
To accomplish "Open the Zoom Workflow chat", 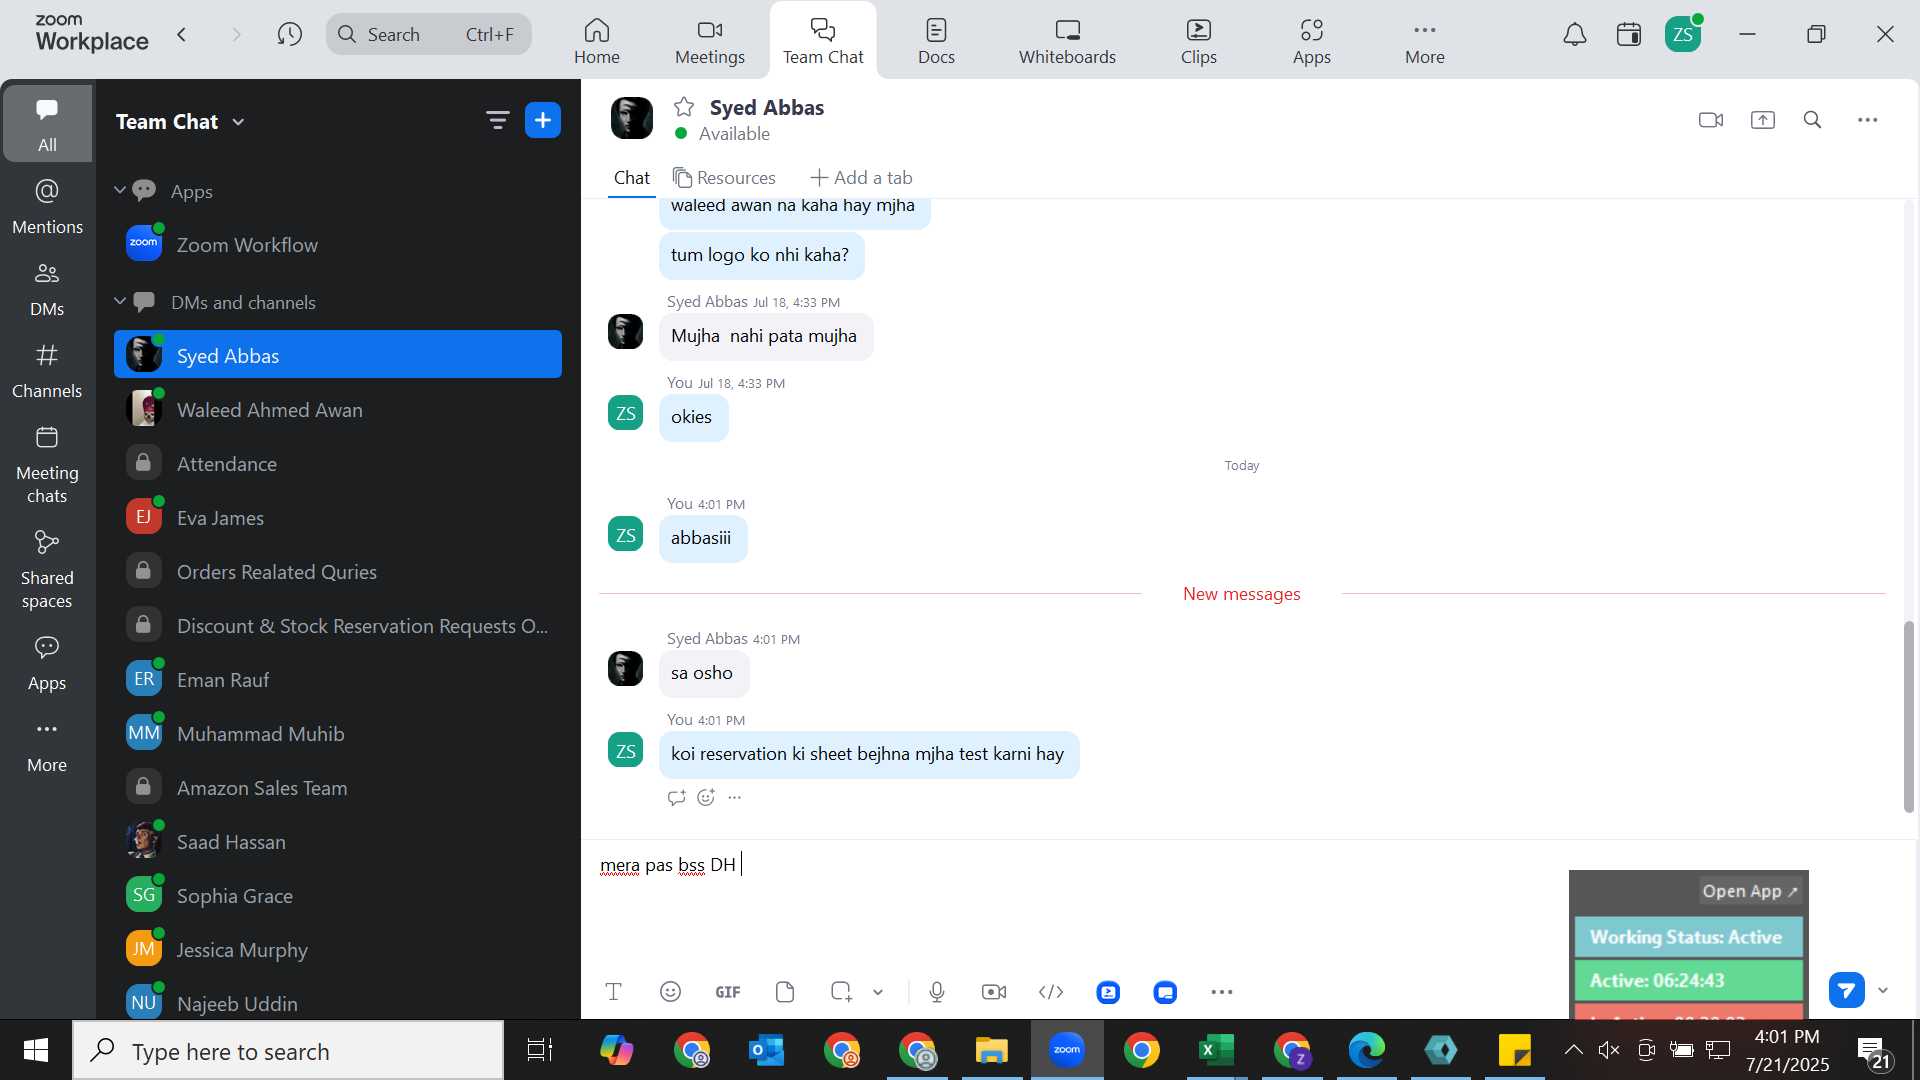I will [338, 245].
